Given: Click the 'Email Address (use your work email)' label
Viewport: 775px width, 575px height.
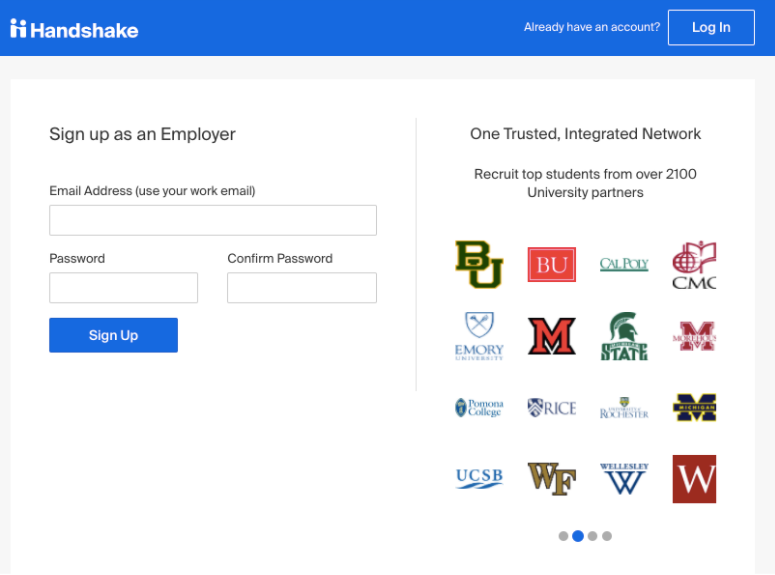Looking at the screenshot, I should 152,191.
